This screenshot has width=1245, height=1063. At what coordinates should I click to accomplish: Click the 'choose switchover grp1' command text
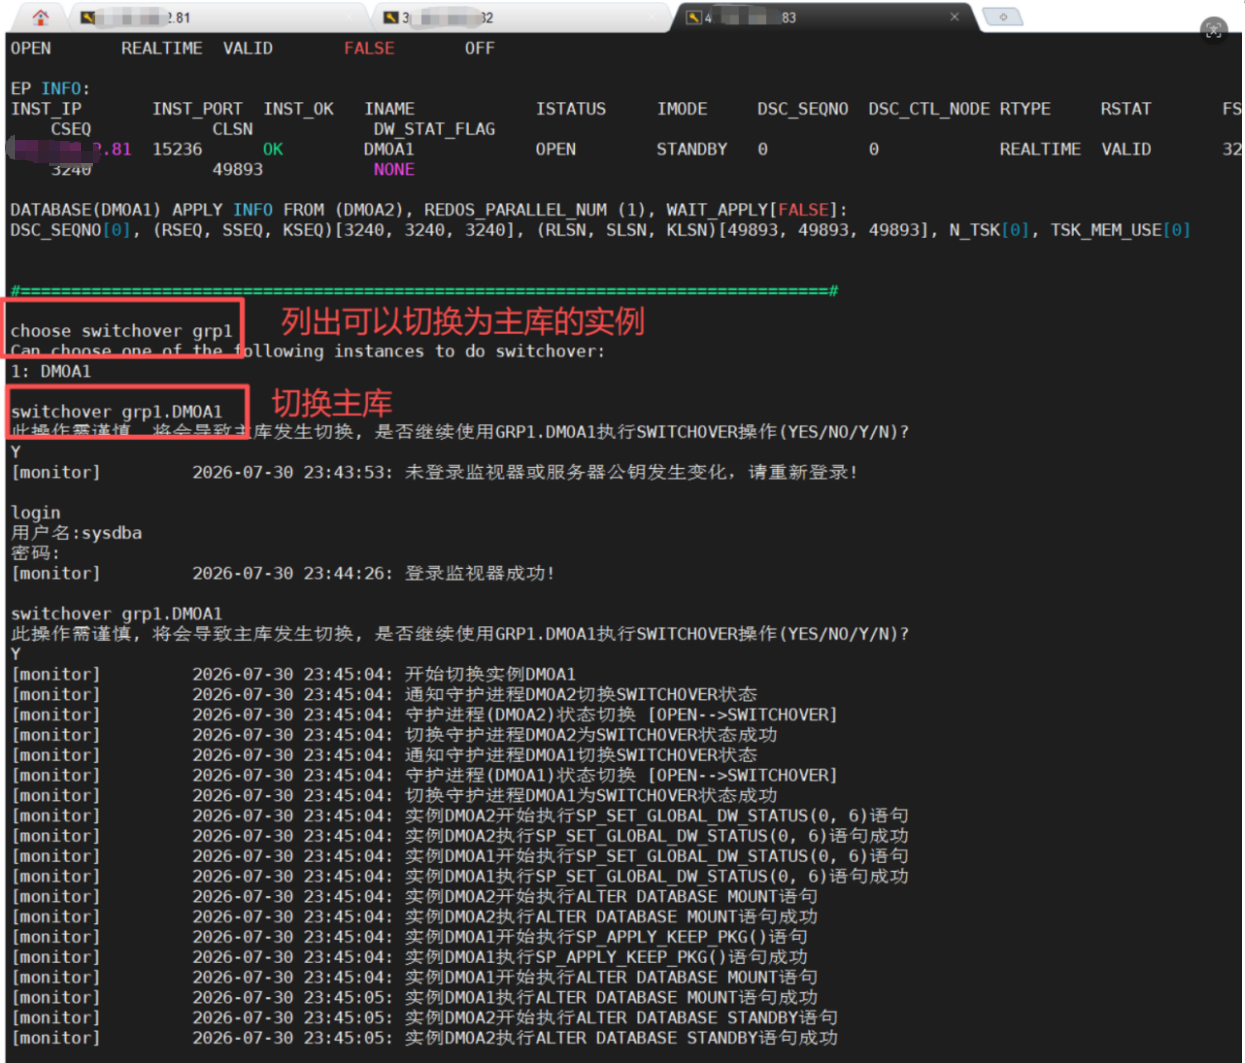[121, 331]
